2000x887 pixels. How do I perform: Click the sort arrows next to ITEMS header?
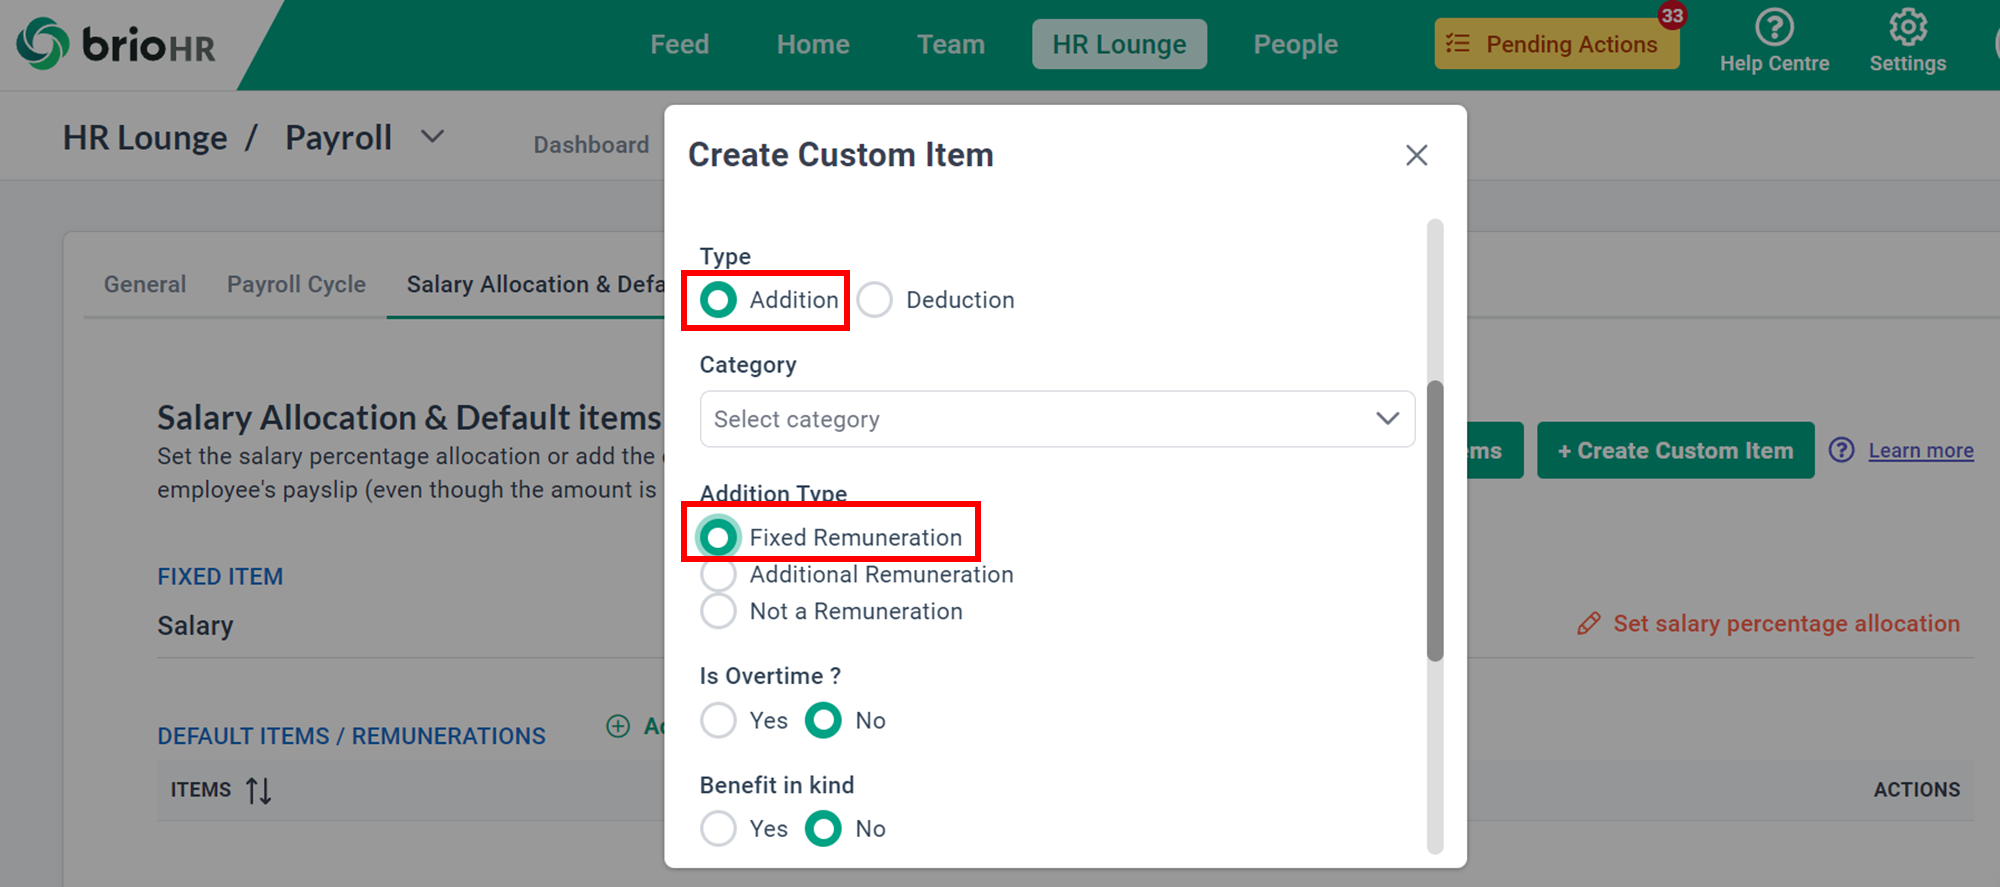[x=257, y=790]
